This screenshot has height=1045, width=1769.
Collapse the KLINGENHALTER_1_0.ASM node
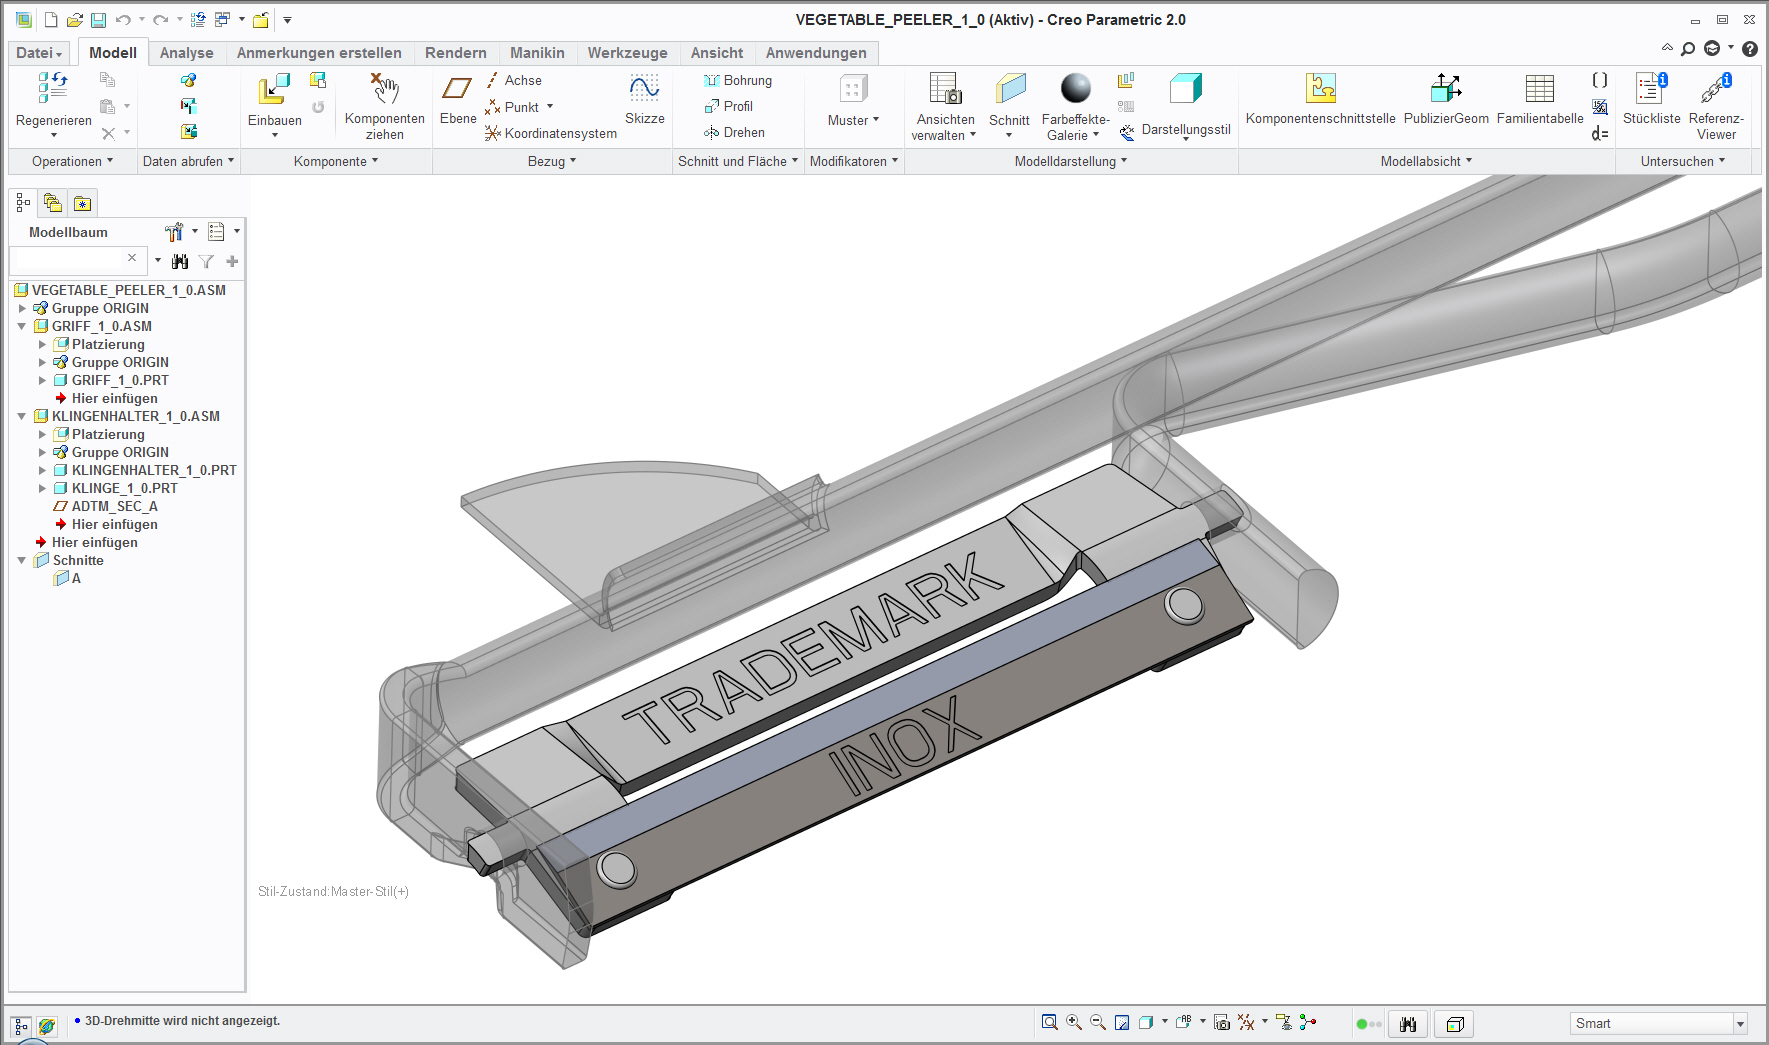(x=22, y=416)
